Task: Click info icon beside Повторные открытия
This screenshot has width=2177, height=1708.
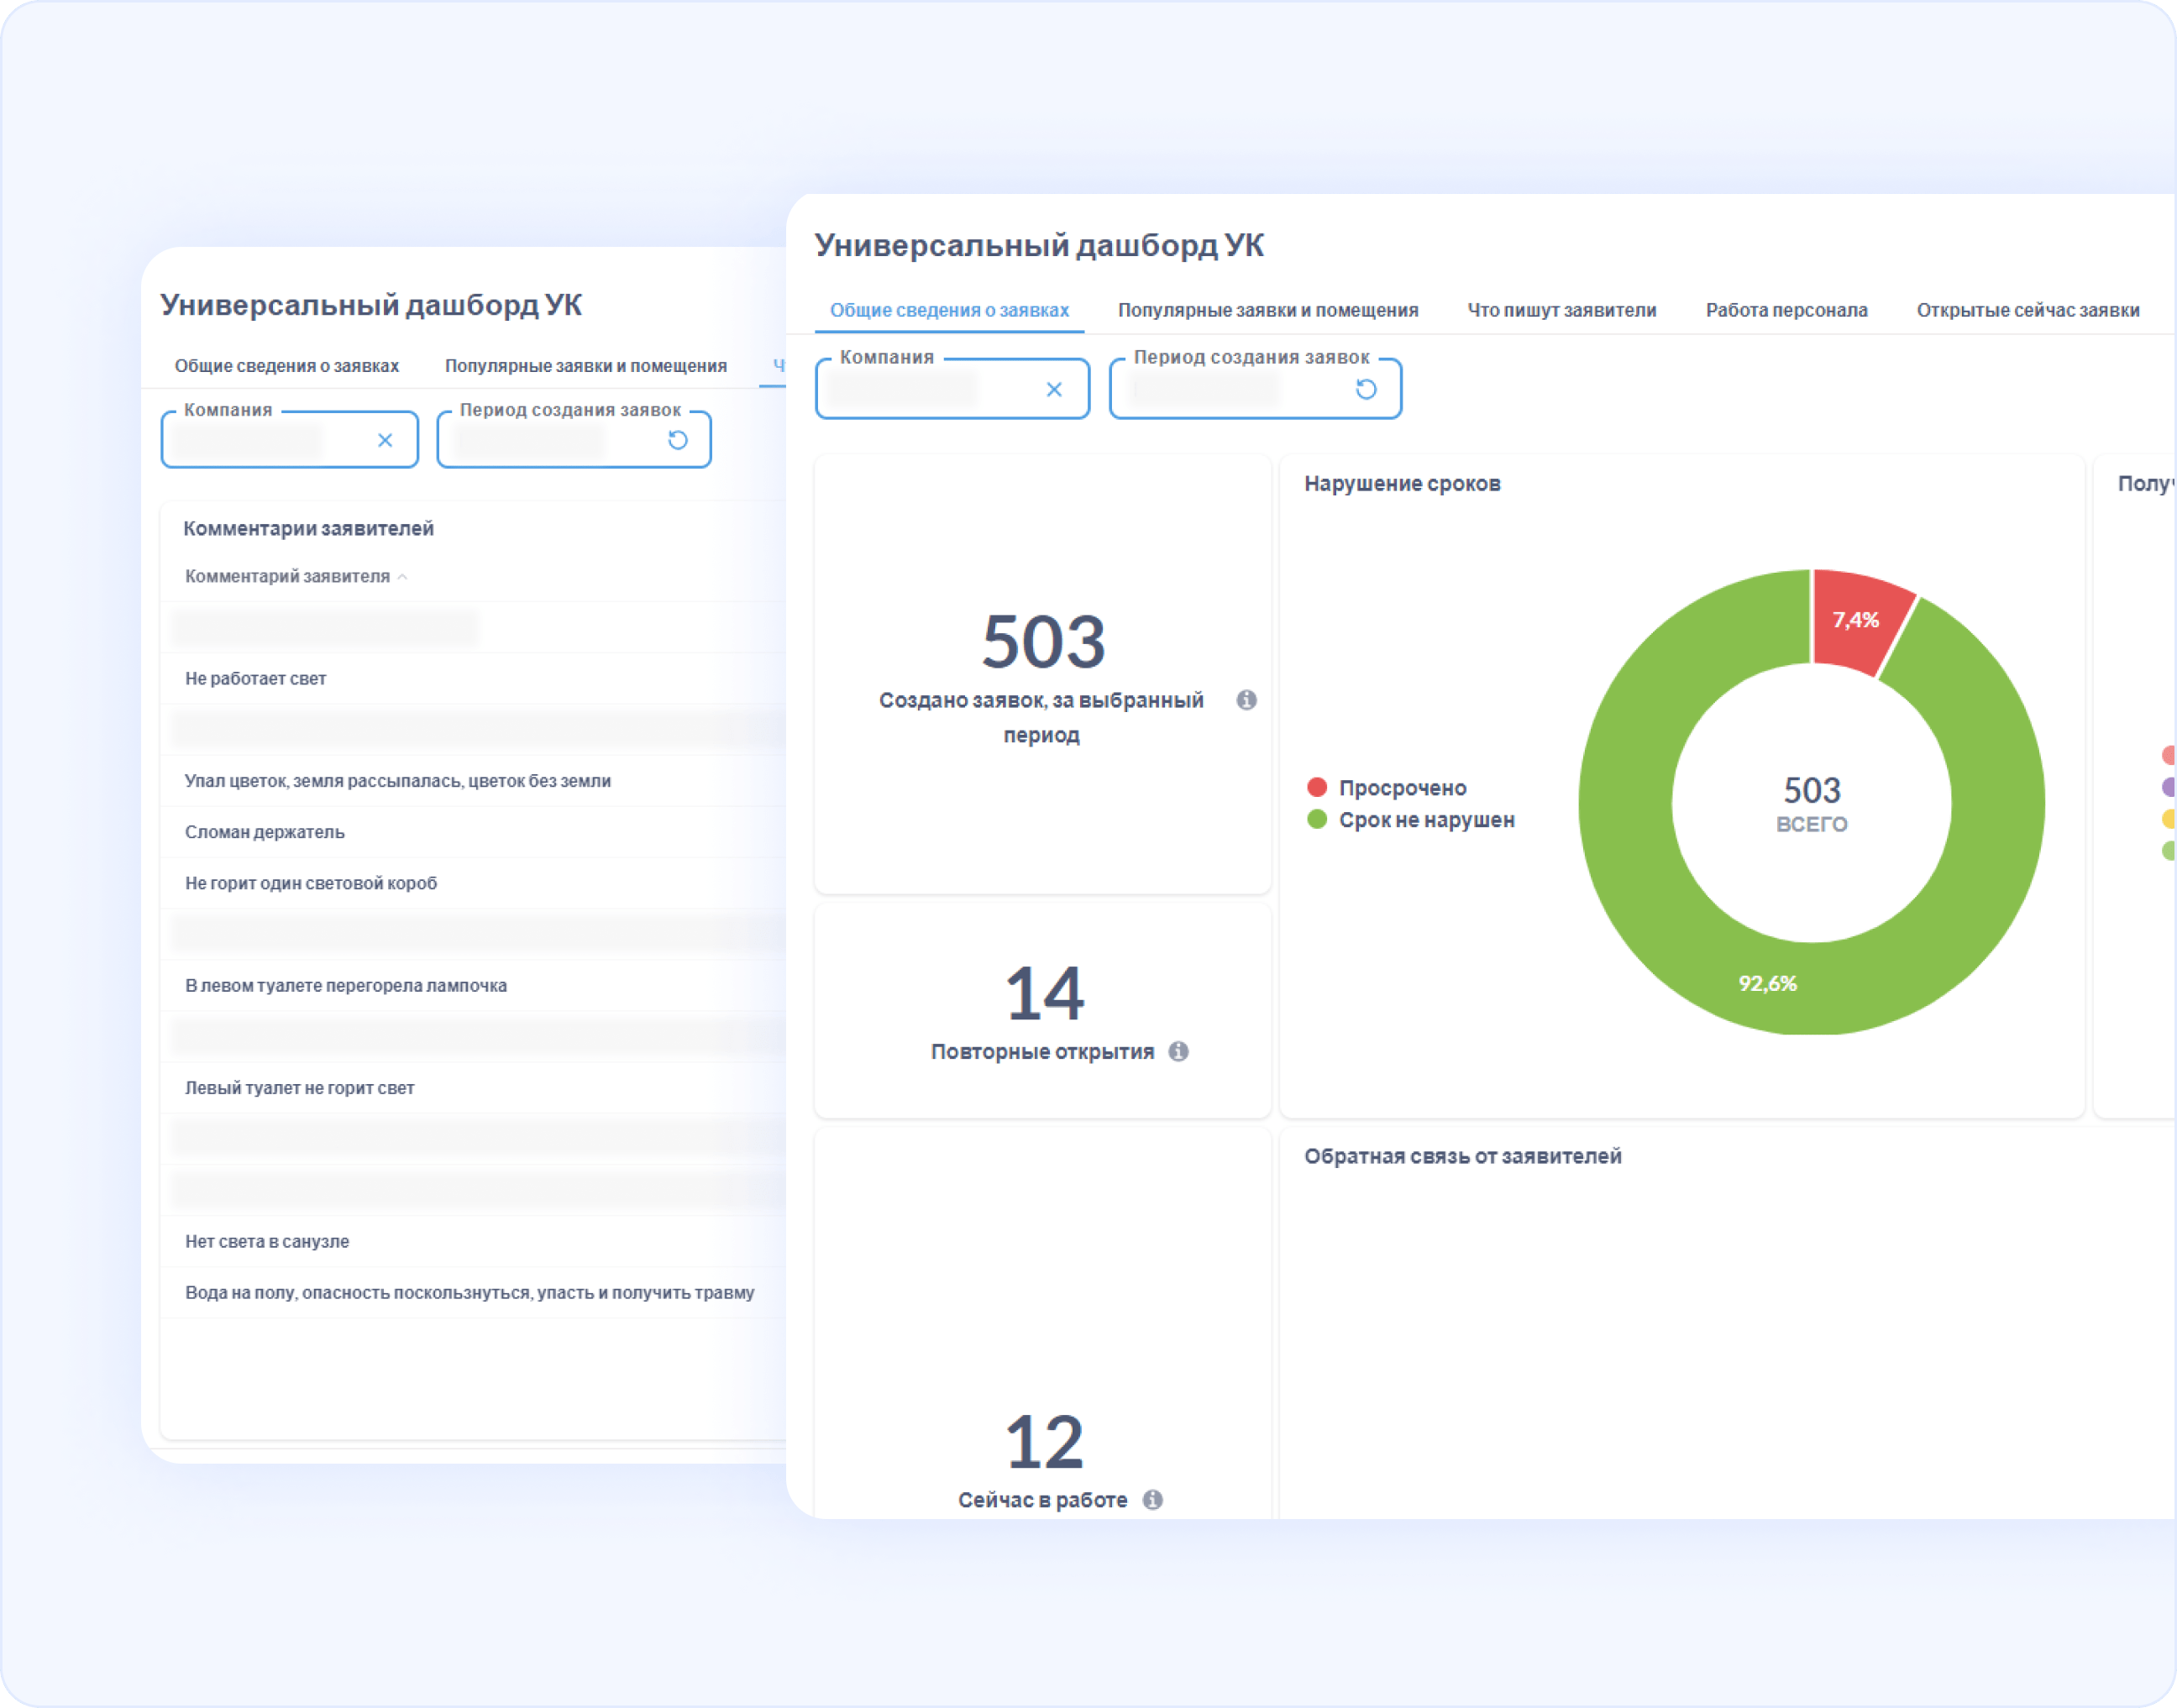Action: coord(1178,1051)
